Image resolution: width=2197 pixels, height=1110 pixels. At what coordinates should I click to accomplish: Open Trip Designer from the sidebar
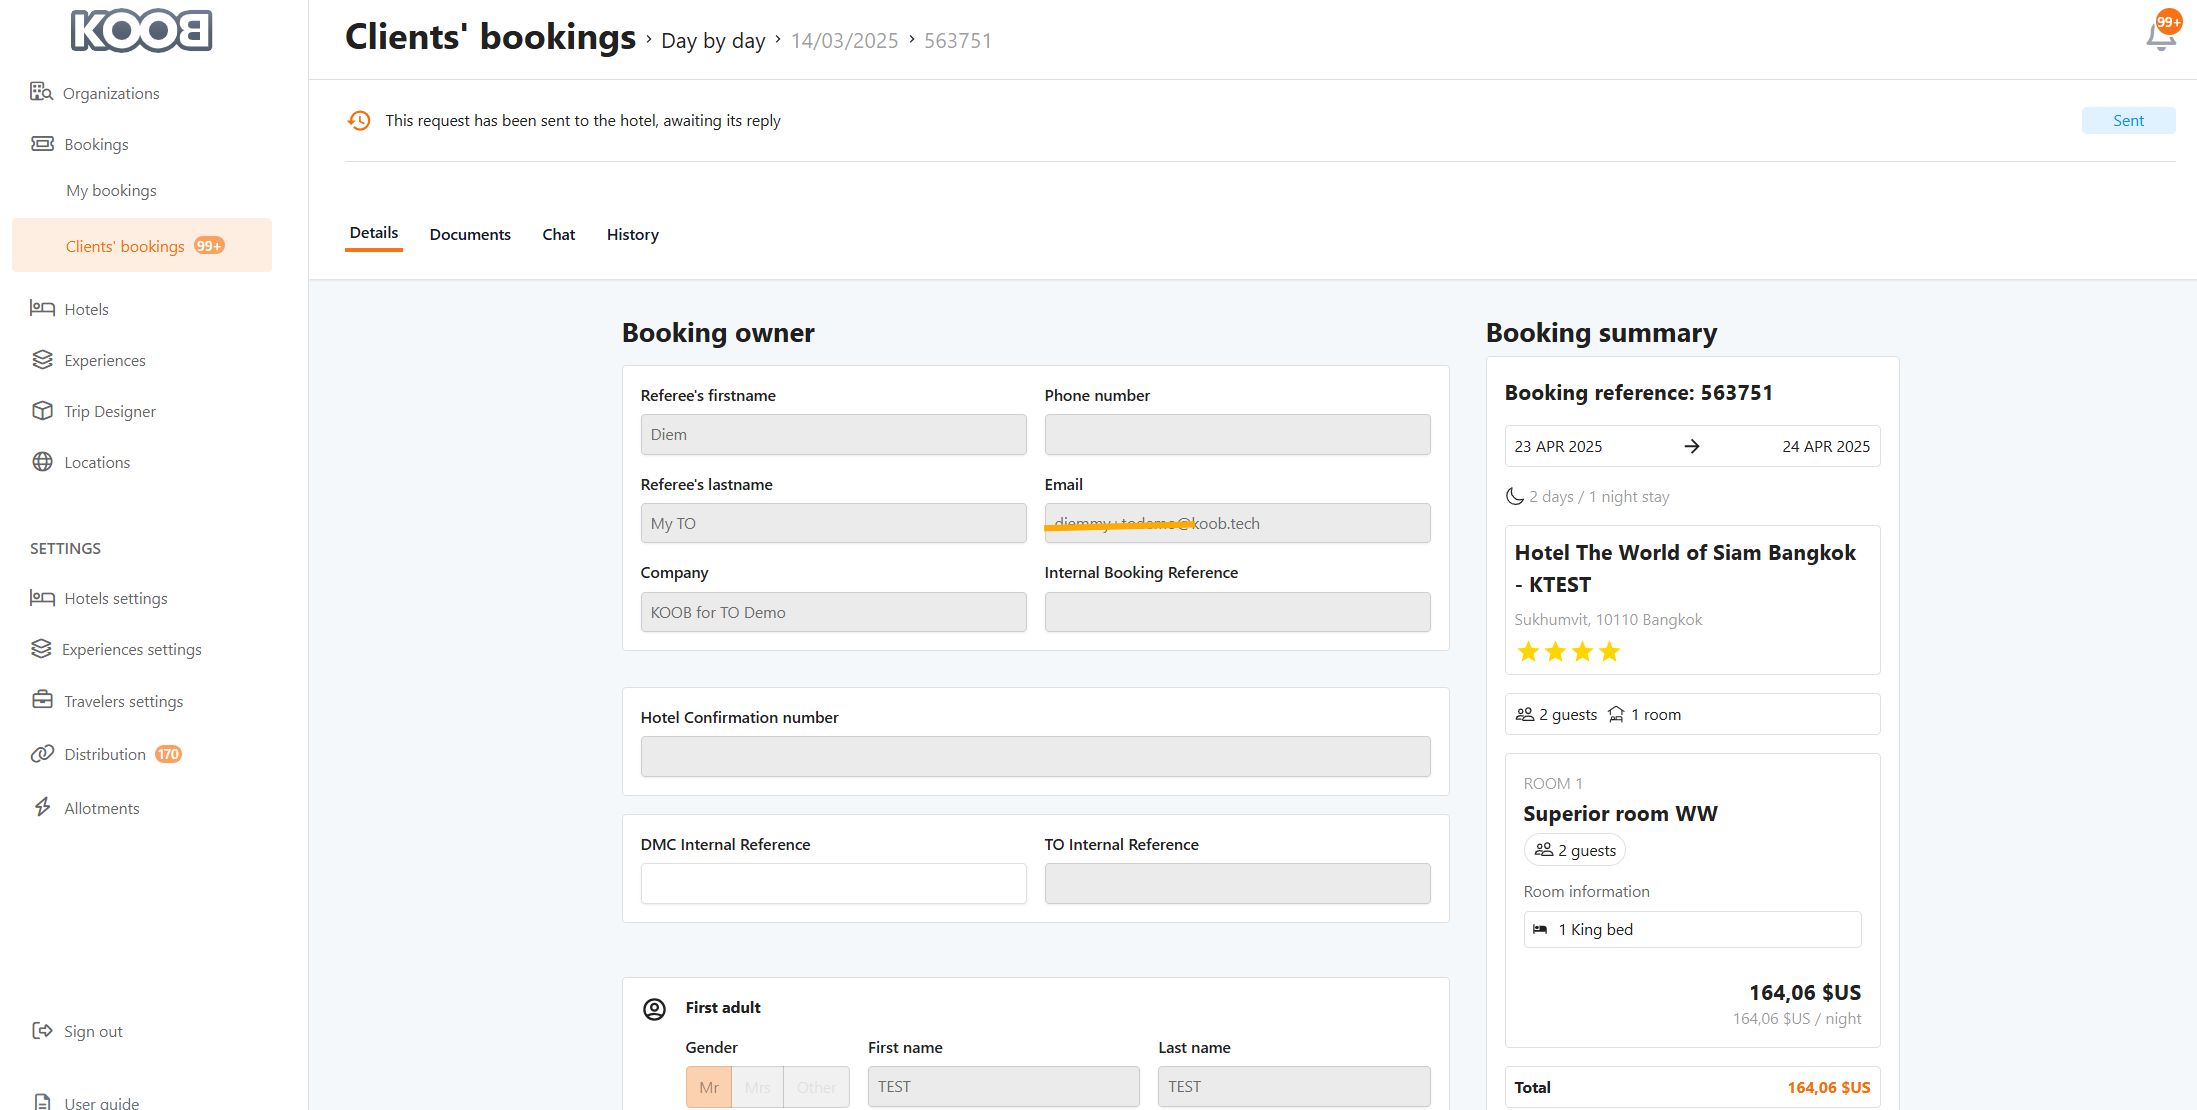click(109, 411)
